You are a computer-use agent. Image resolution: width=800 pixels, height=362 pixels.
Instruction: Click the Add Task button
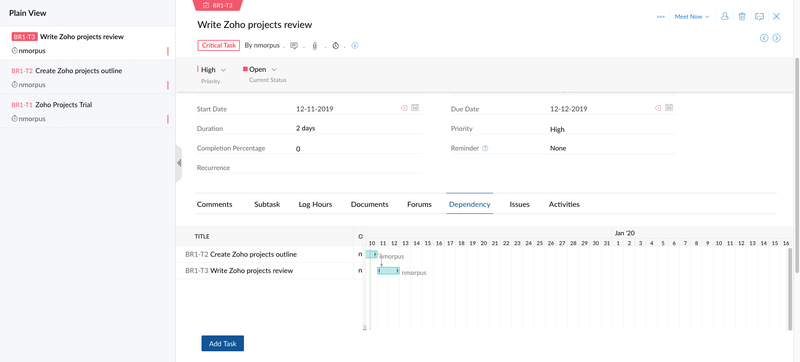[x=222, y=343]
